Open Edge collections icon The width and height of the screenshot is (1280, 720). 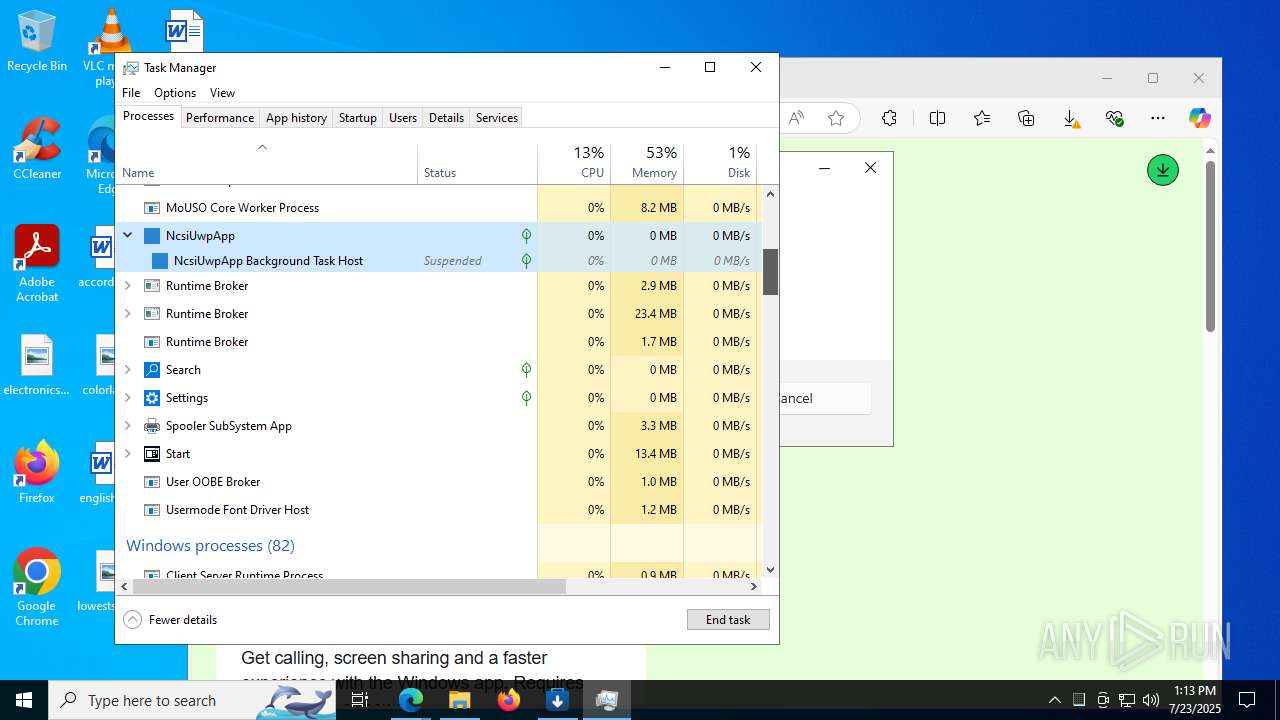1026,118
